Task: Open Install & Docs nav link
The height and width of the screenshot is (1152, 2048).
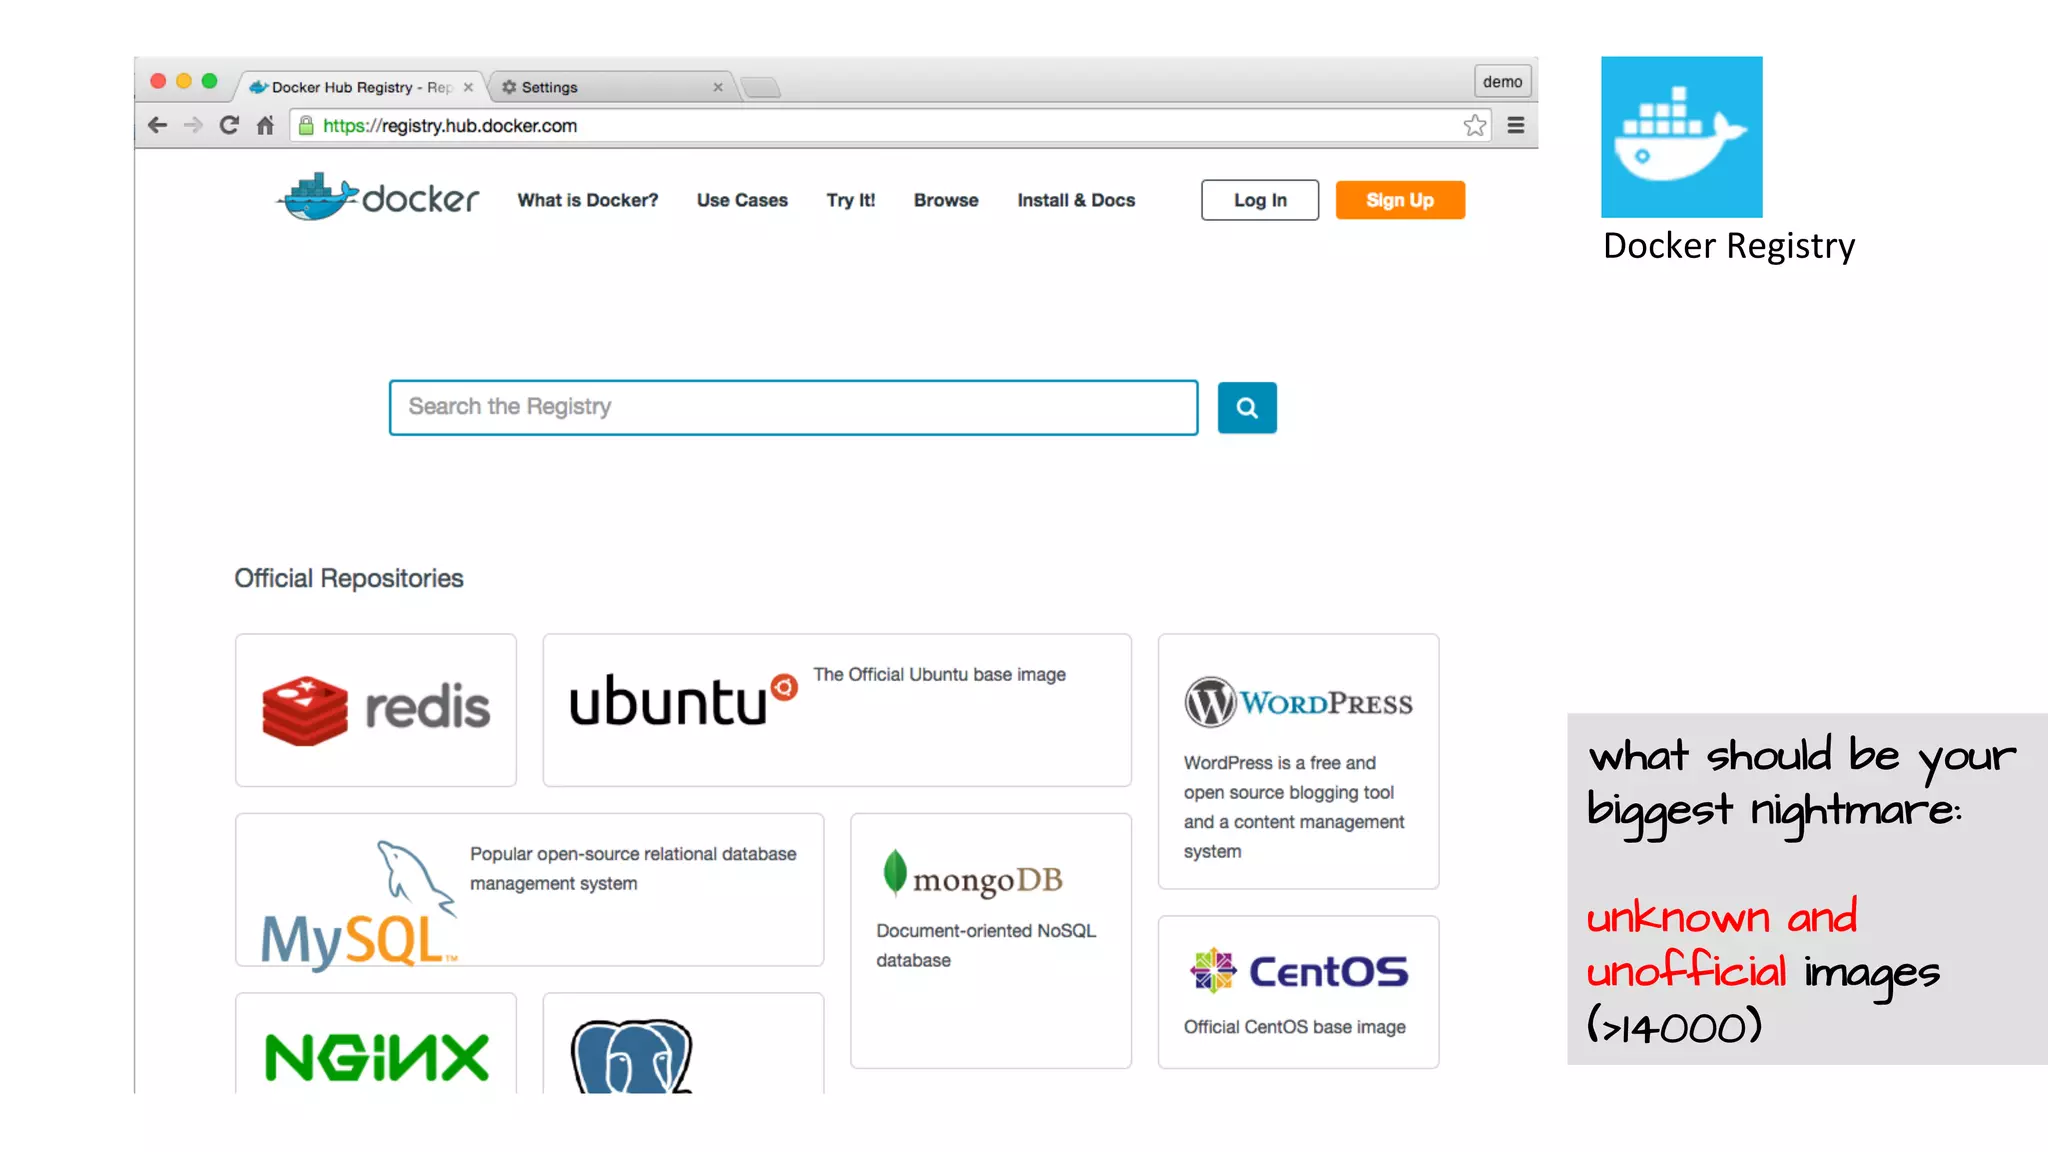Action: (x=1076, y=200)
